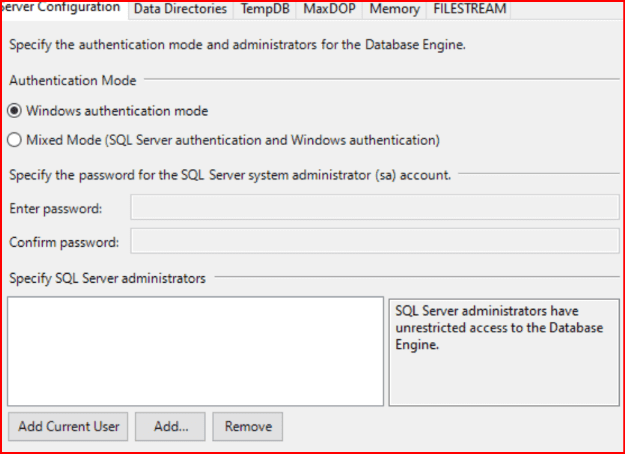Click the Enter password field

(374, 208)
